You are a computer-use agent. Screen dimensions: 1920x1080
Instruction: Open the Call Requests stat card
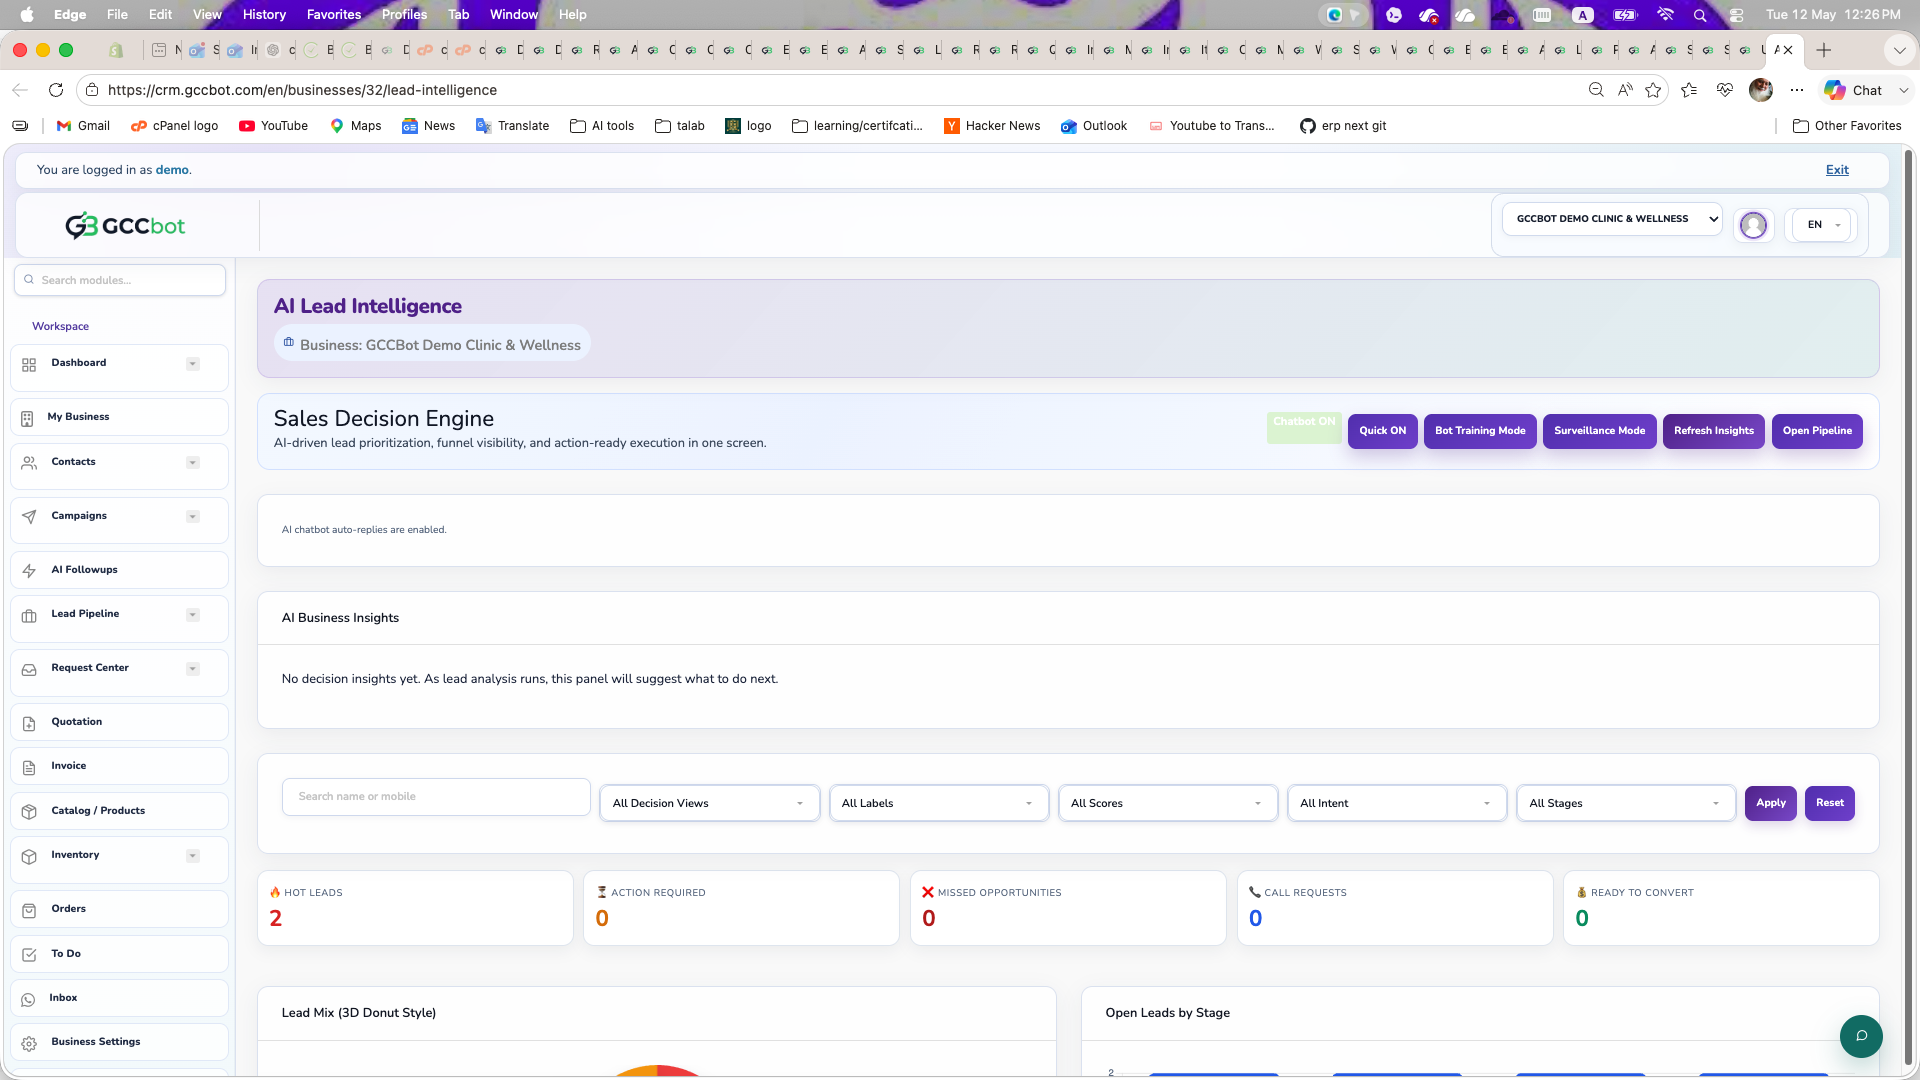pos(1395,908)
